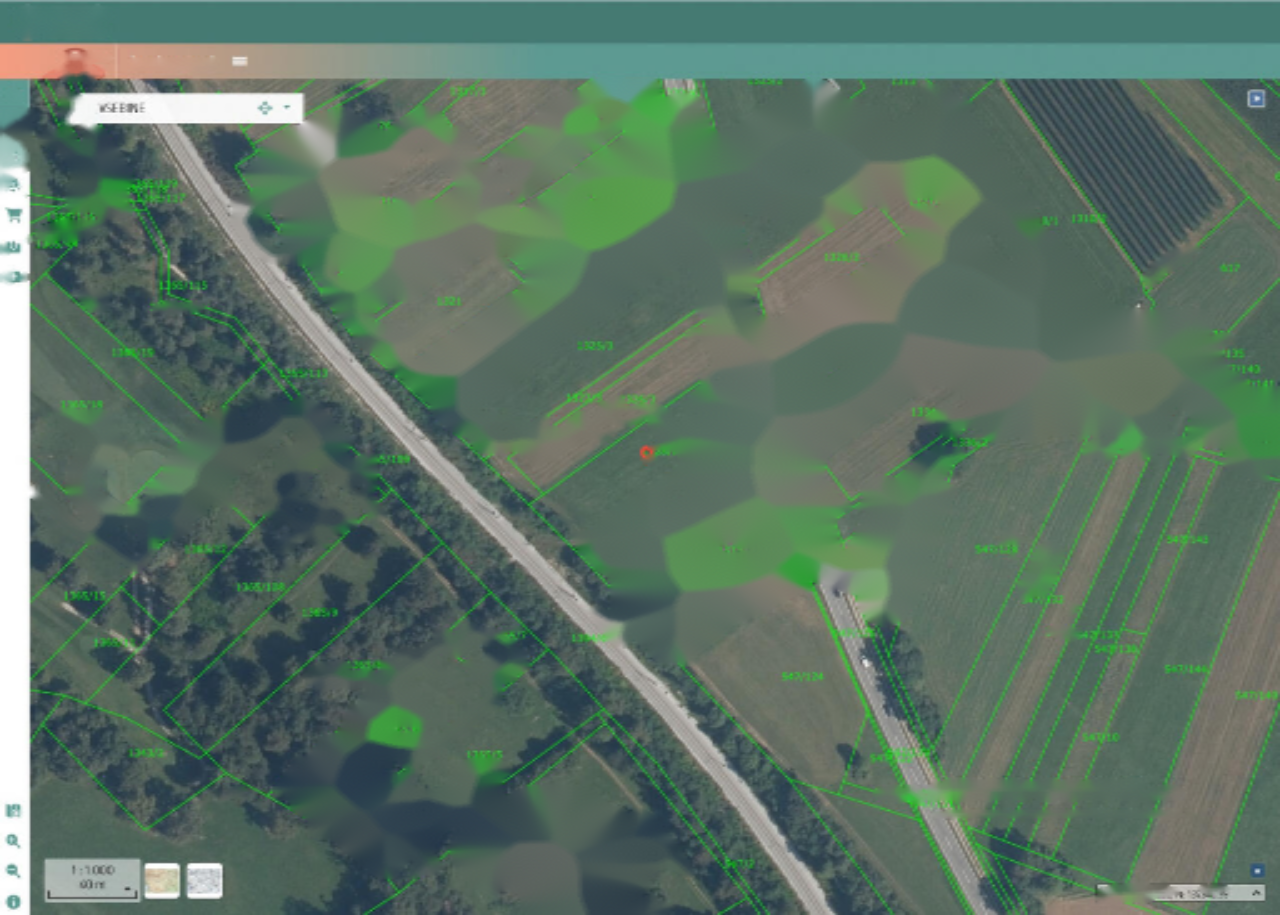
Task: Click the save map icon in sidebar
Action: 13,811
